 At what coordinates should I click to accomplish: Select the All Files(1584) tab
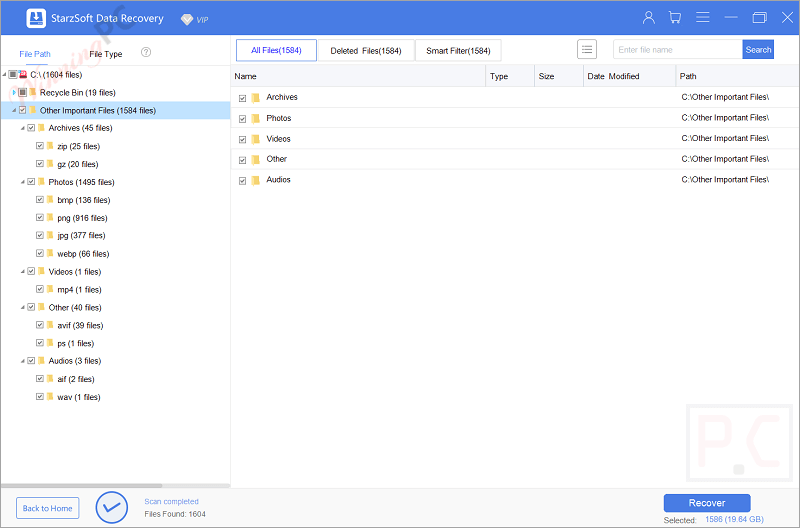click(276, 50)
